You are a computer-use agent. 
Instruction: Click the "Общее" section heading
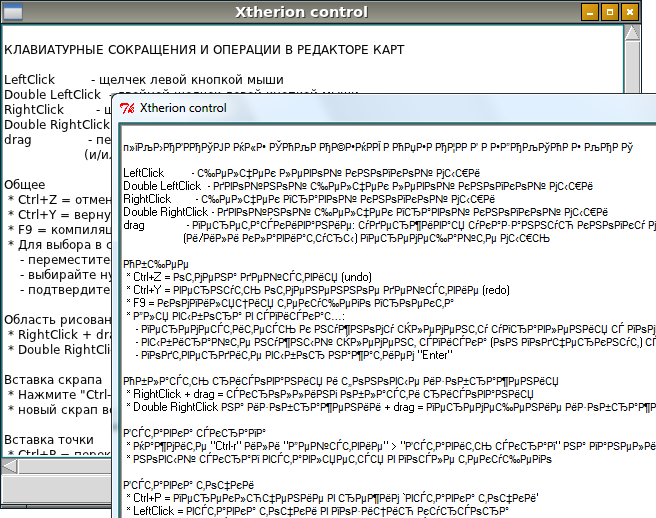point(25,185)
